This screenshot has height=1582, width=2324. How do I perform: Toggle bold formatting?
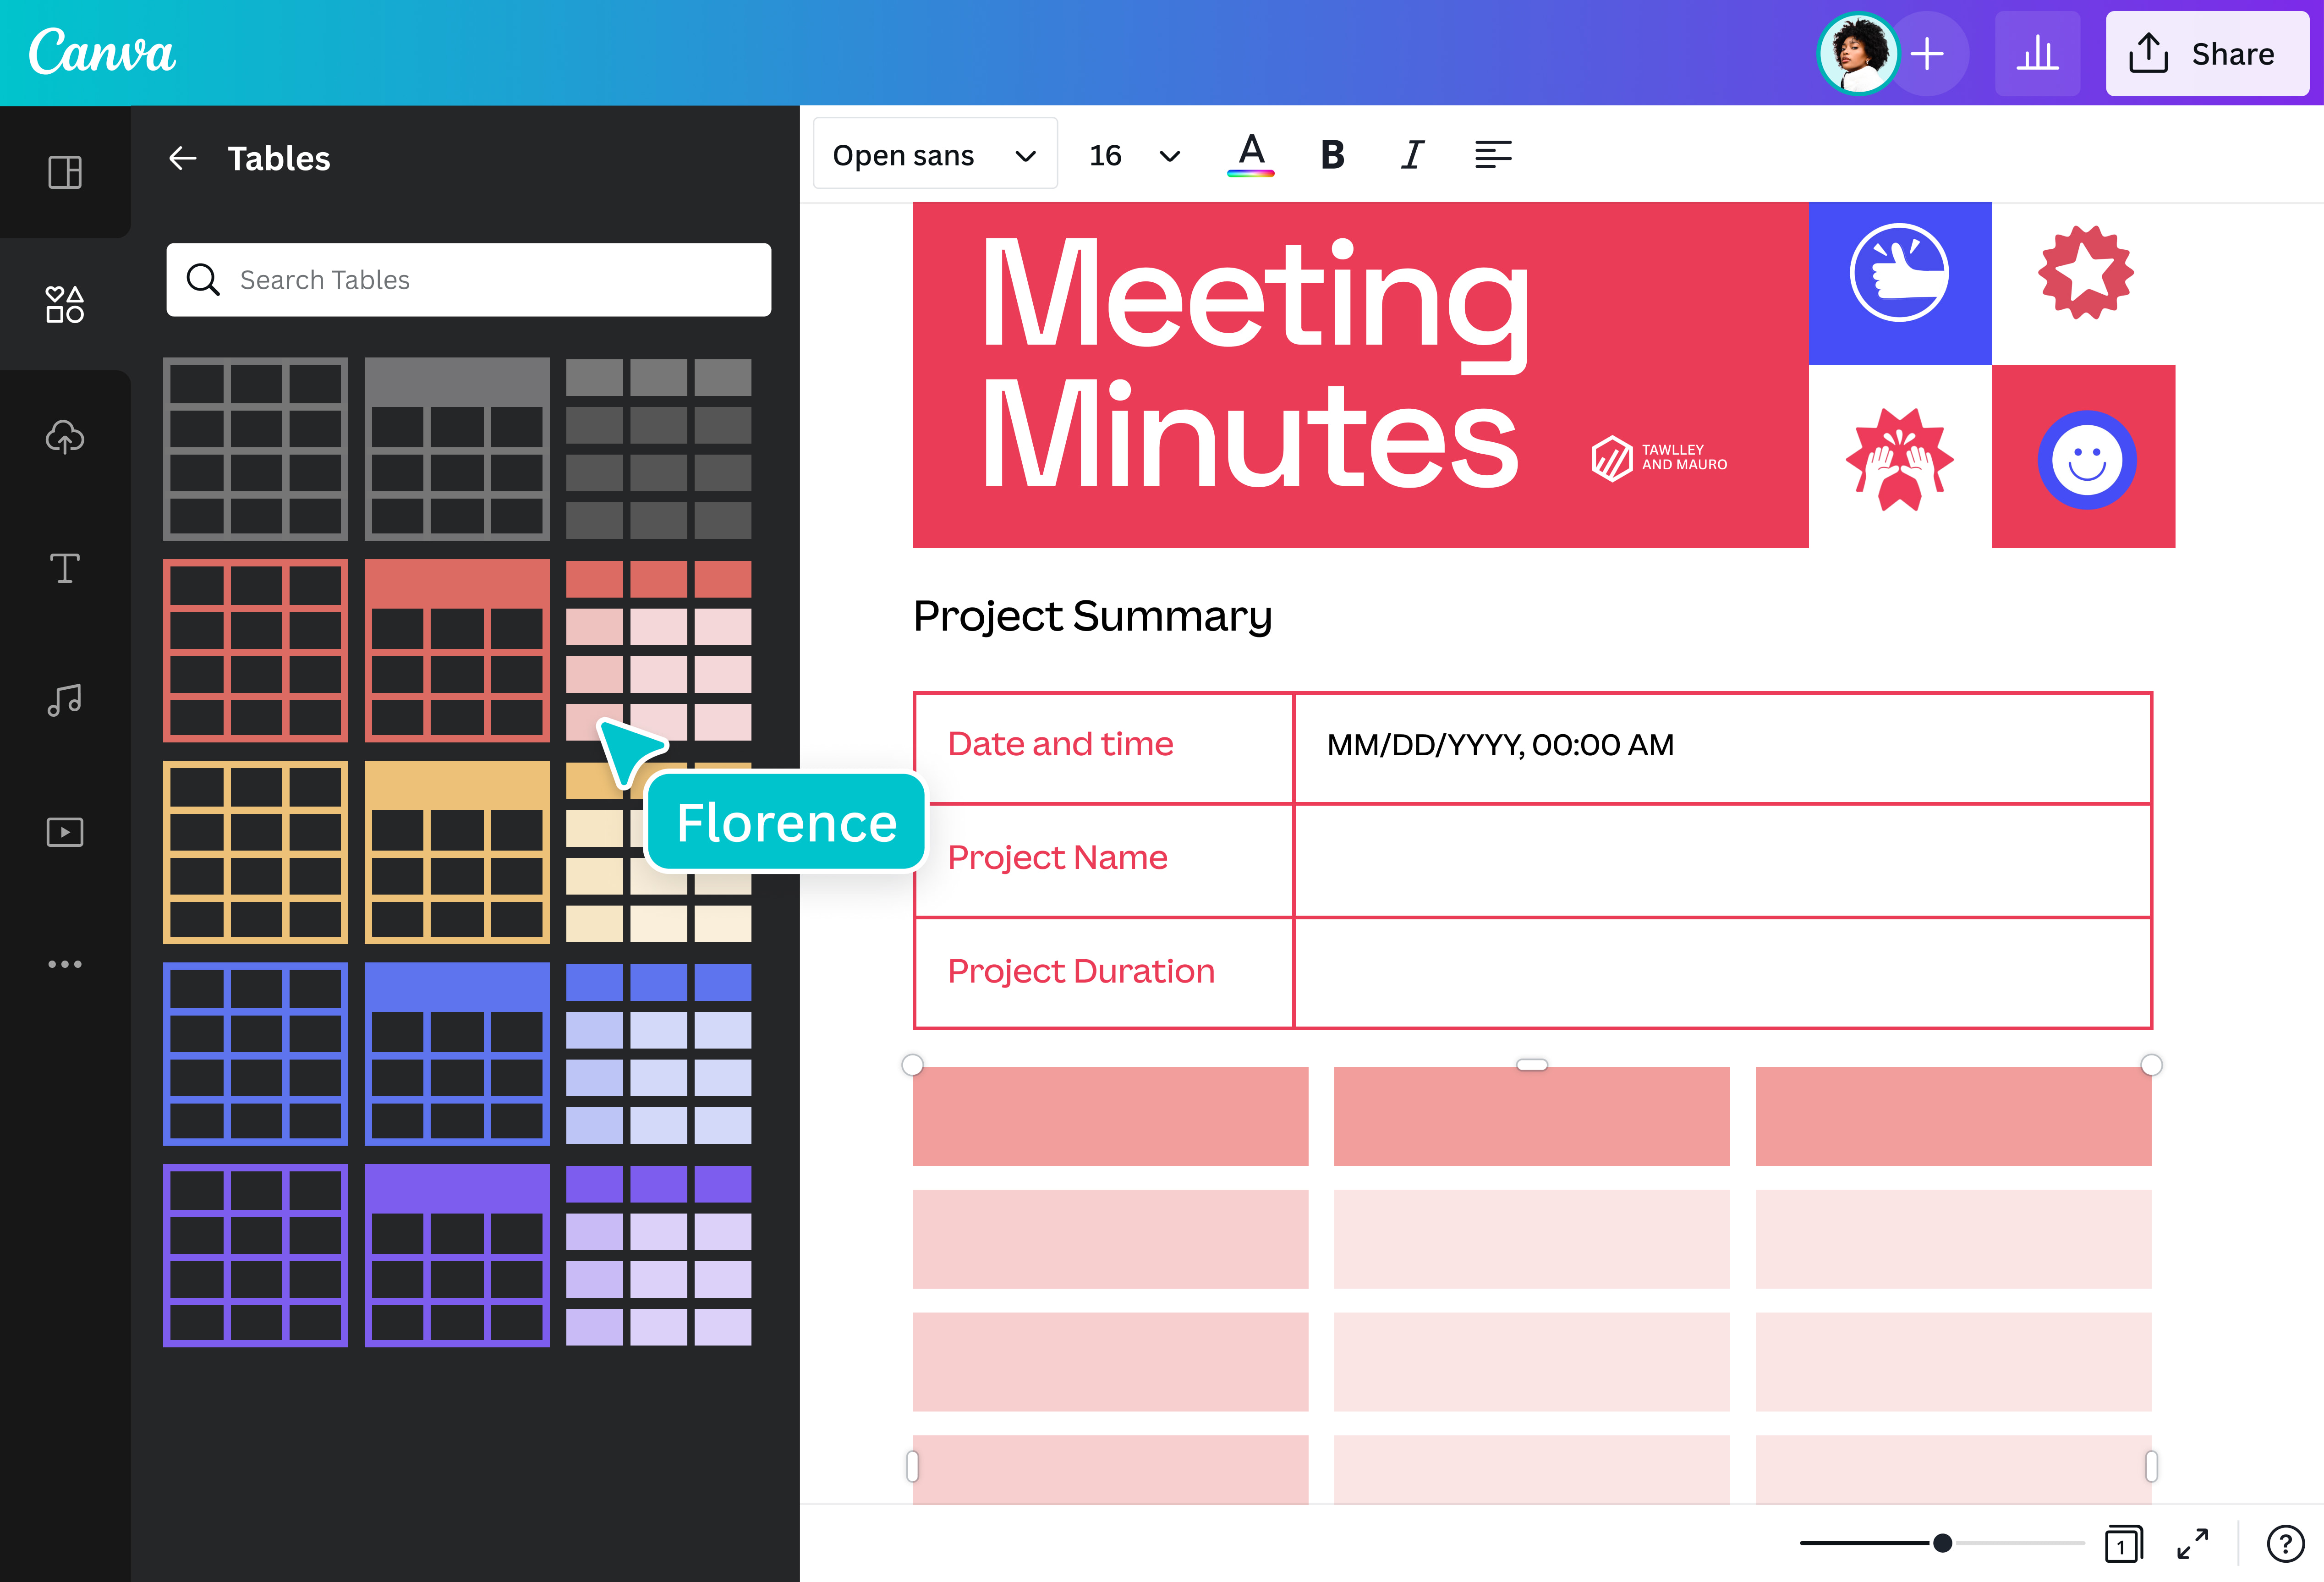pyautogui.click(x=1332, y=153)
